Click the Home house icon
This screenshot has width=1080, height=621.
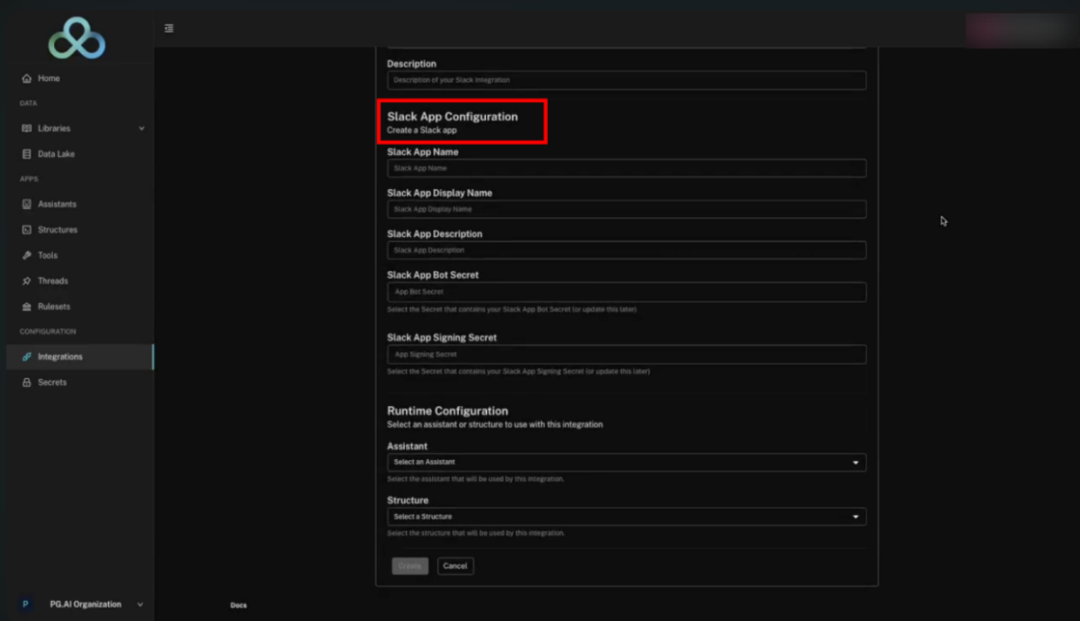[26, 78]
